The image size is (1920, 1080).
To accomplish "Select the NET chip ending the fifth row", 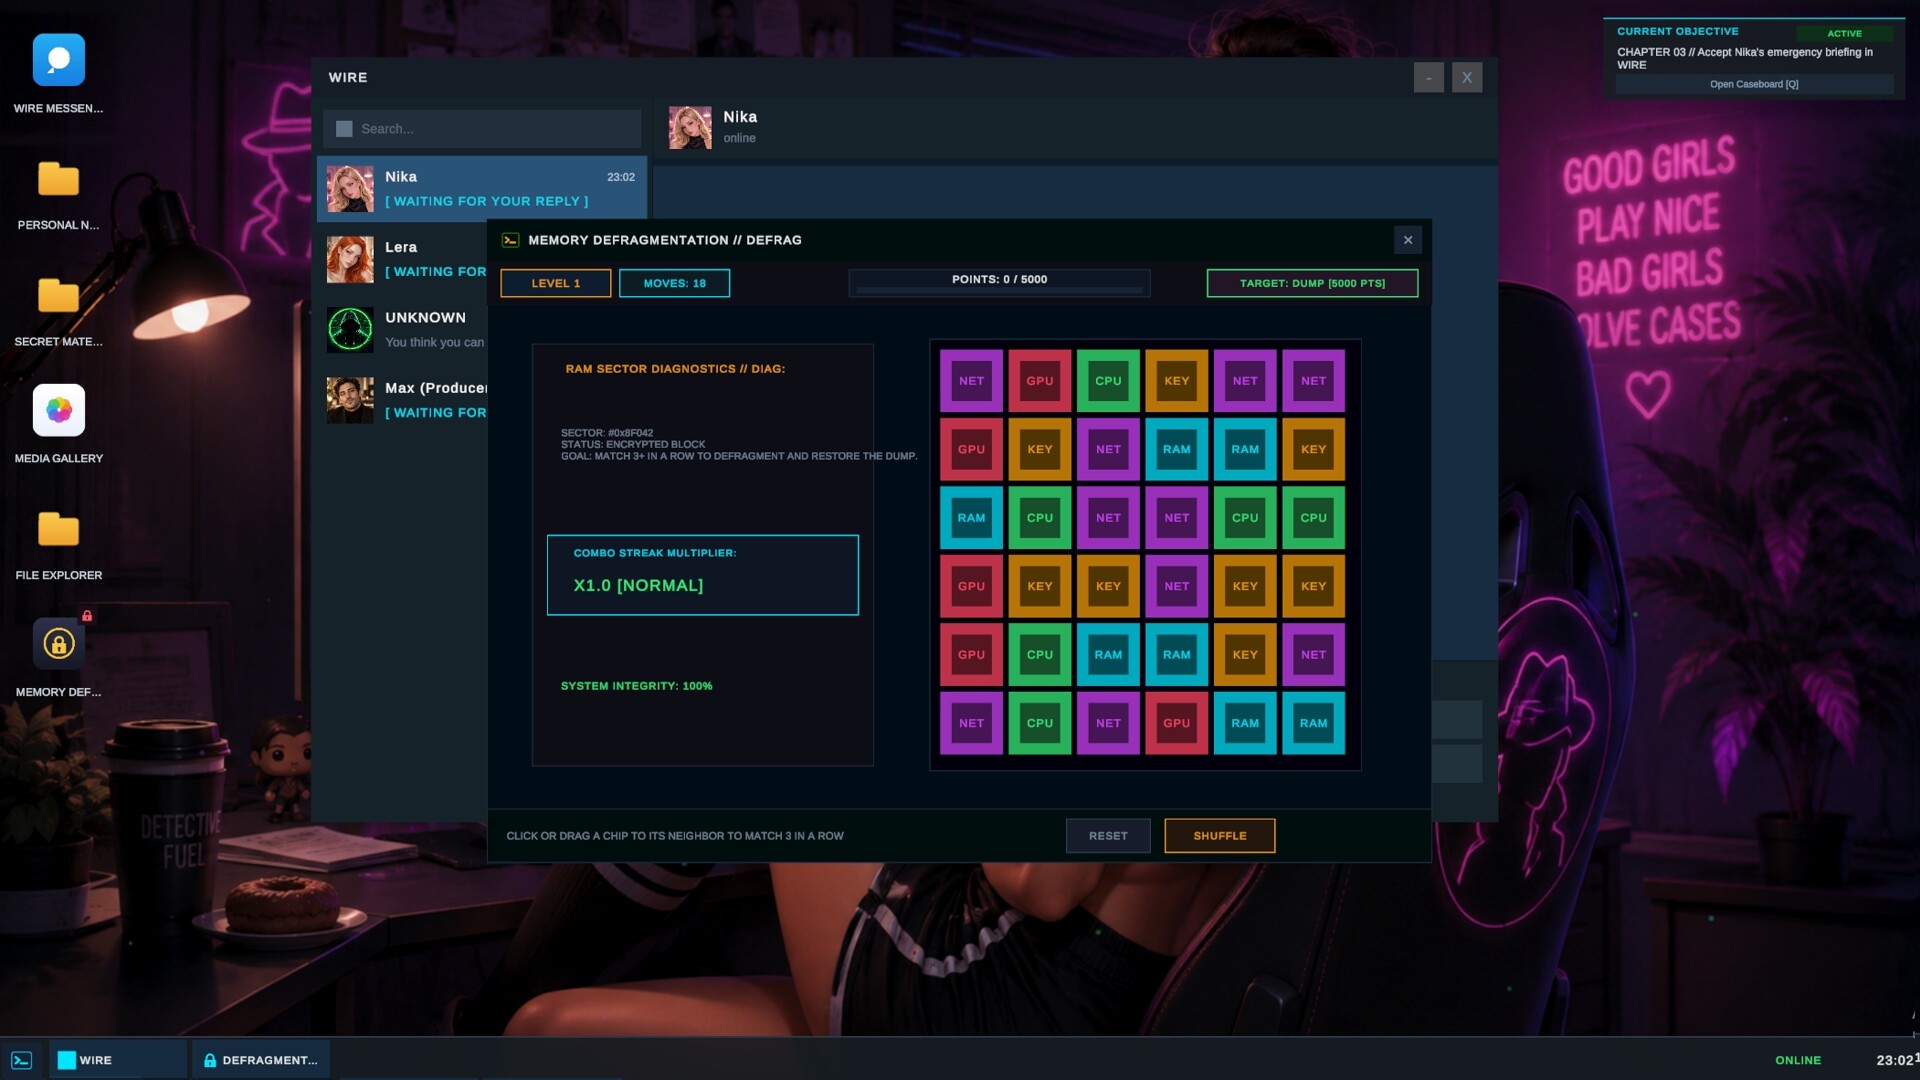I will tap(1313, 655).
